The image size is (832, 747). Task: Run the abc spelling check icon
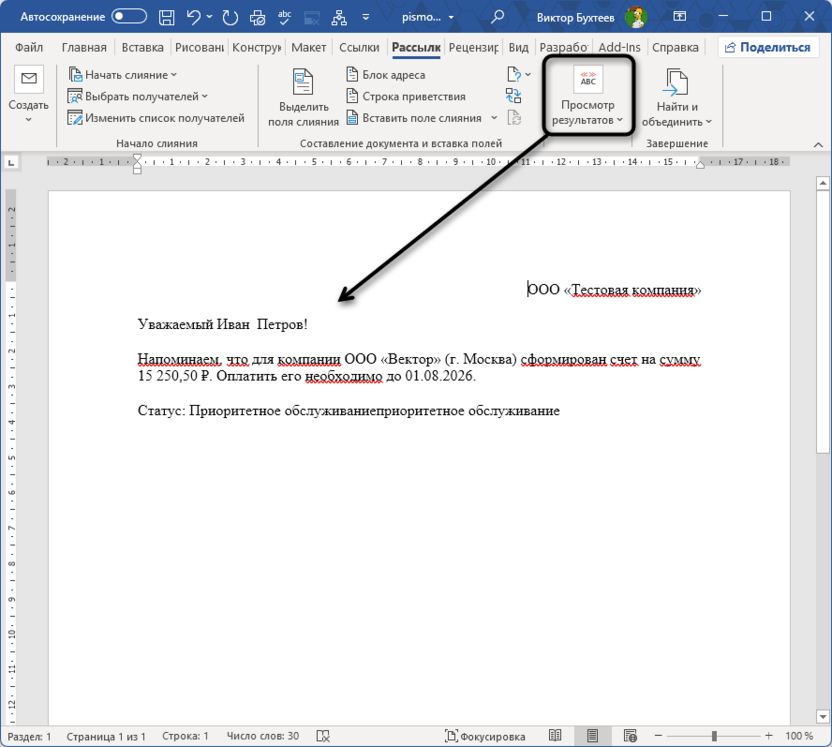(x=284, y=18)
